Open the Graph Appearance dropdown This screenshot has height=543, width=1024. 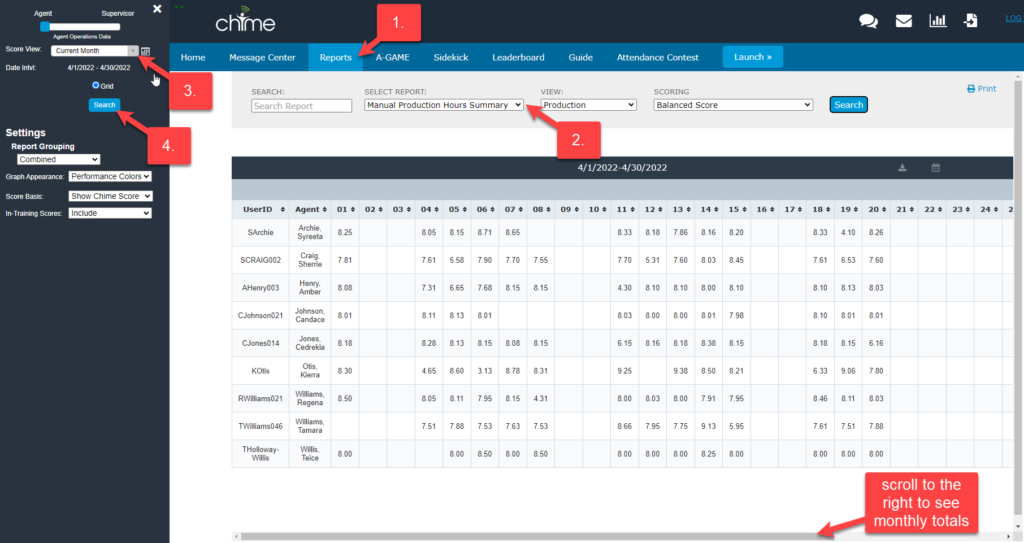coord(110,176)
